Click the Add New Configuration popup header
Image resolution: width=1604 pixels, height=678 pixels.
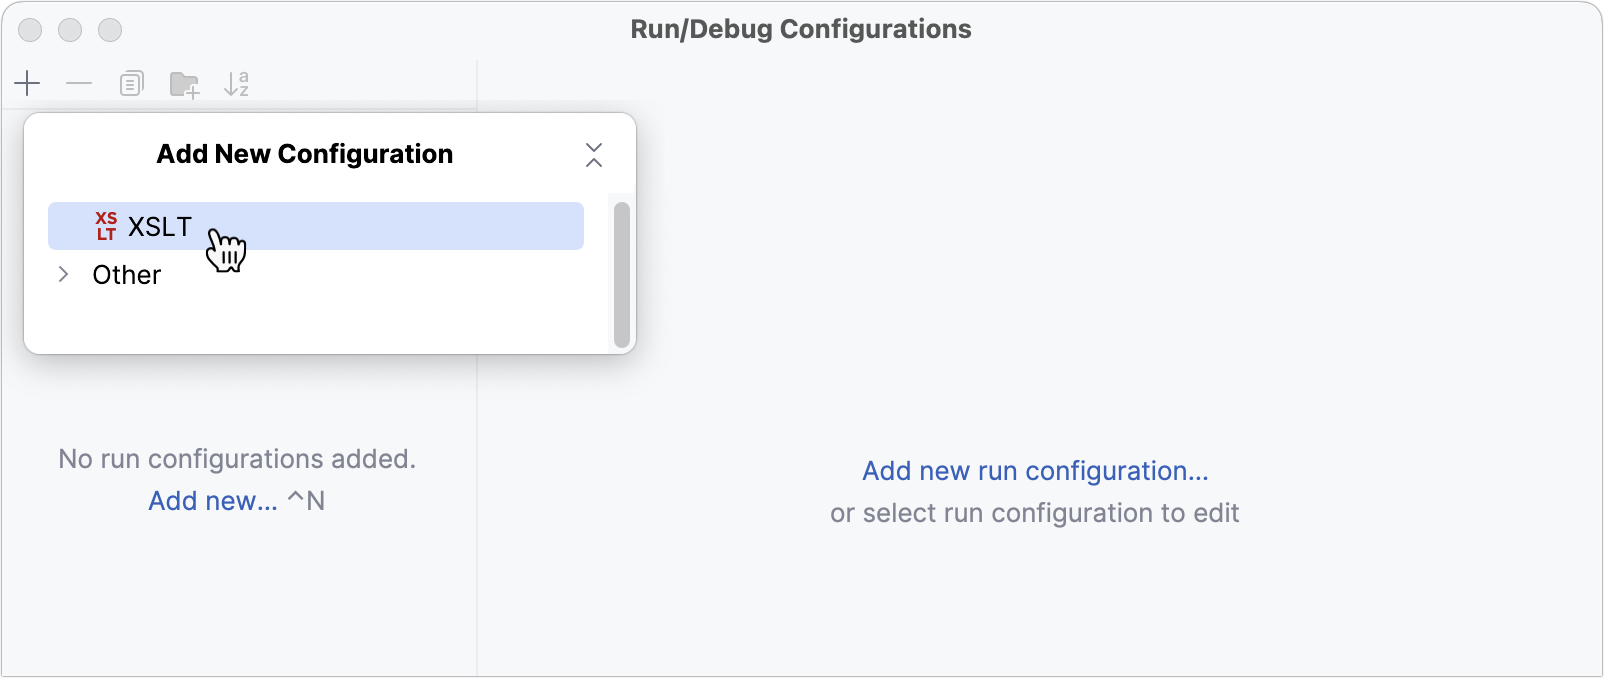(305, 154)
